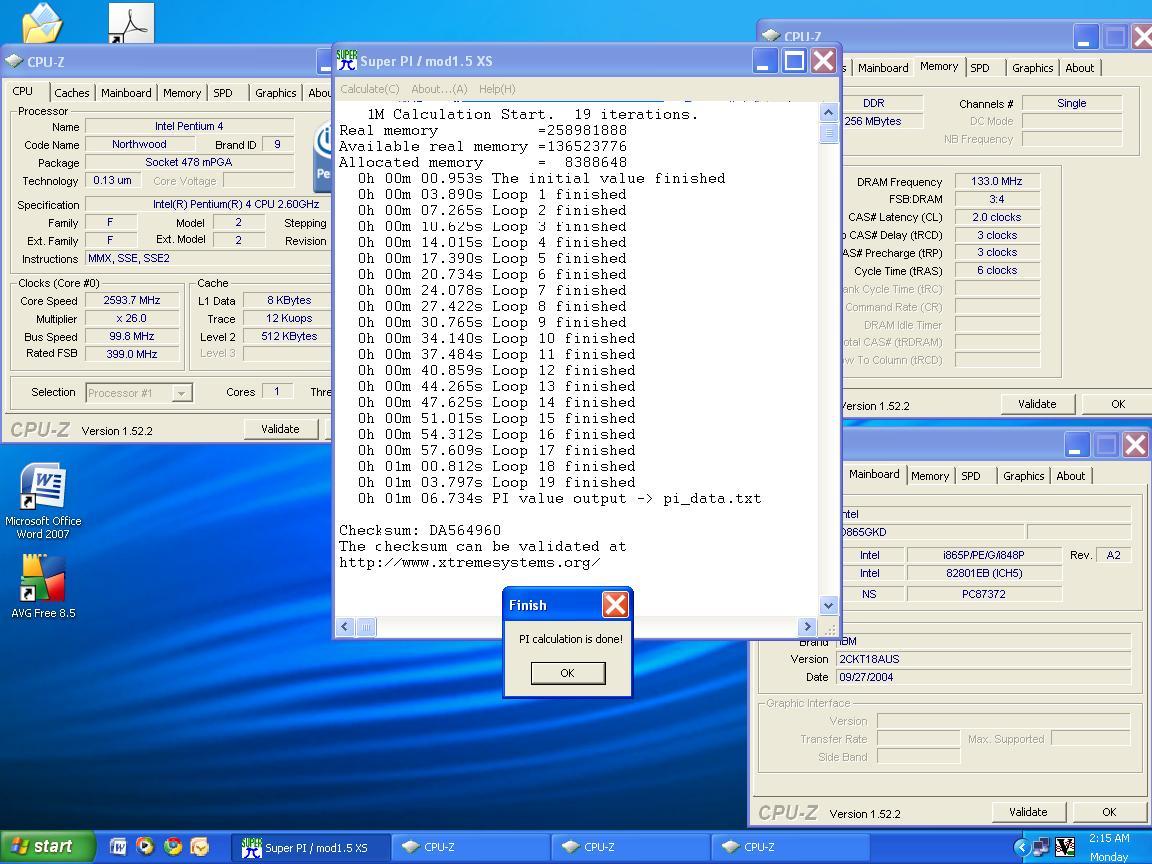Click the DRAM Frequency value 133.0 MHz
The image size is (1152, 864).
(x=997, y=181)
